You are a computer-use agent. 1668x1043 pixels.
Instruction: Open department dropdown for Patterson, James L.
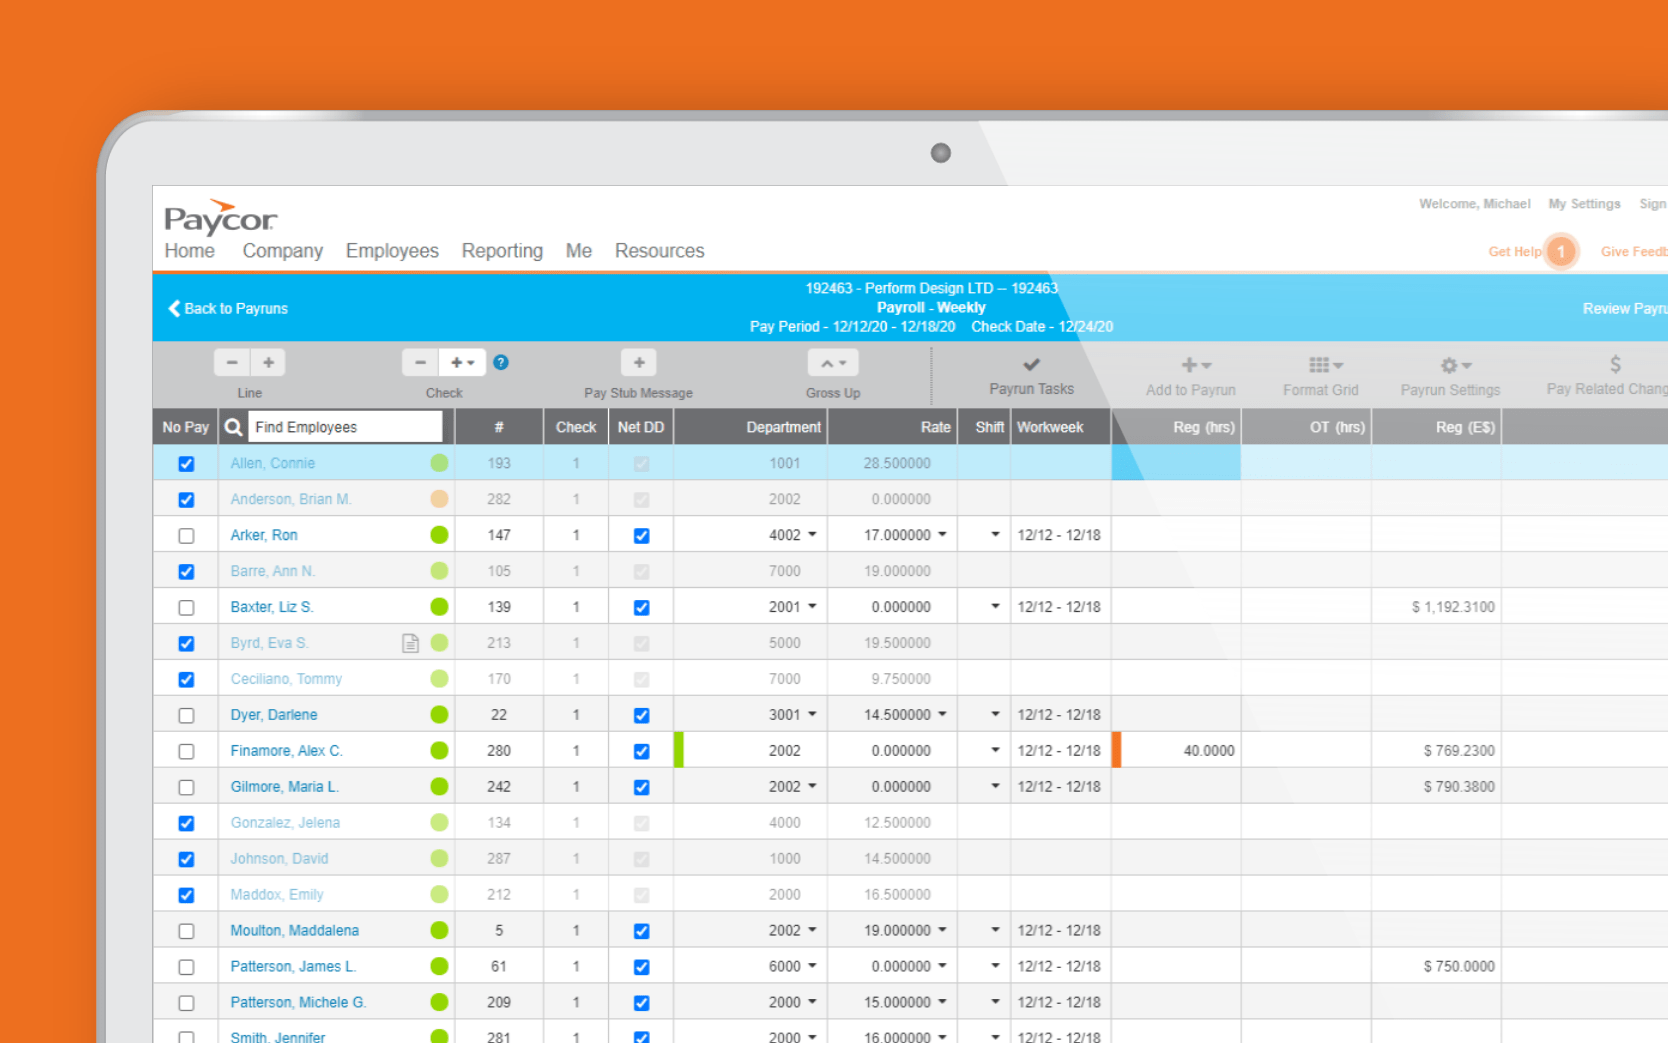[x=812, y=967]
